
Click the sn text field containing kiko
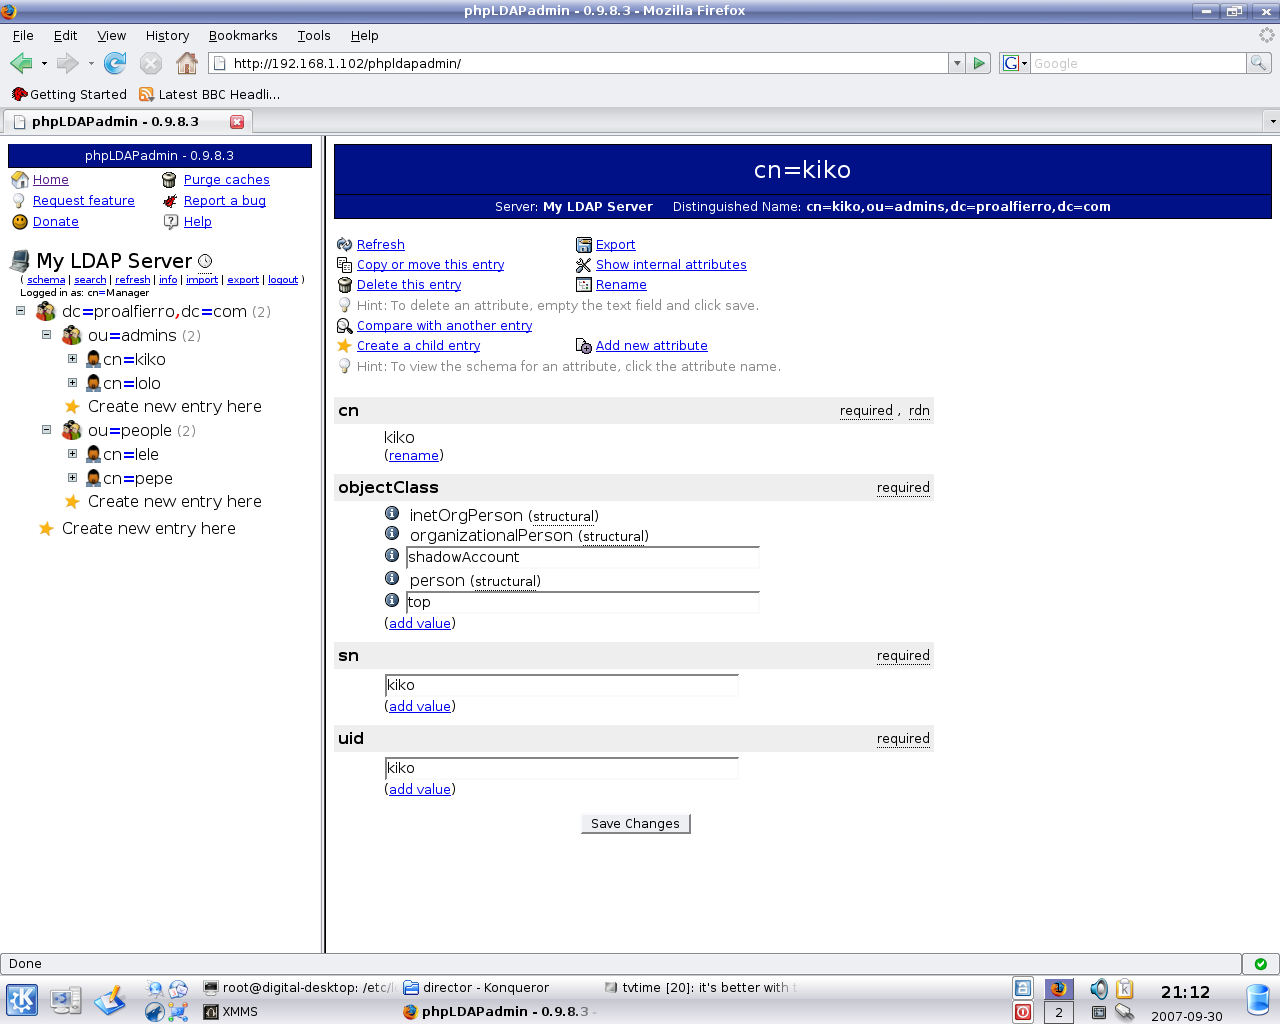(561, 685)
